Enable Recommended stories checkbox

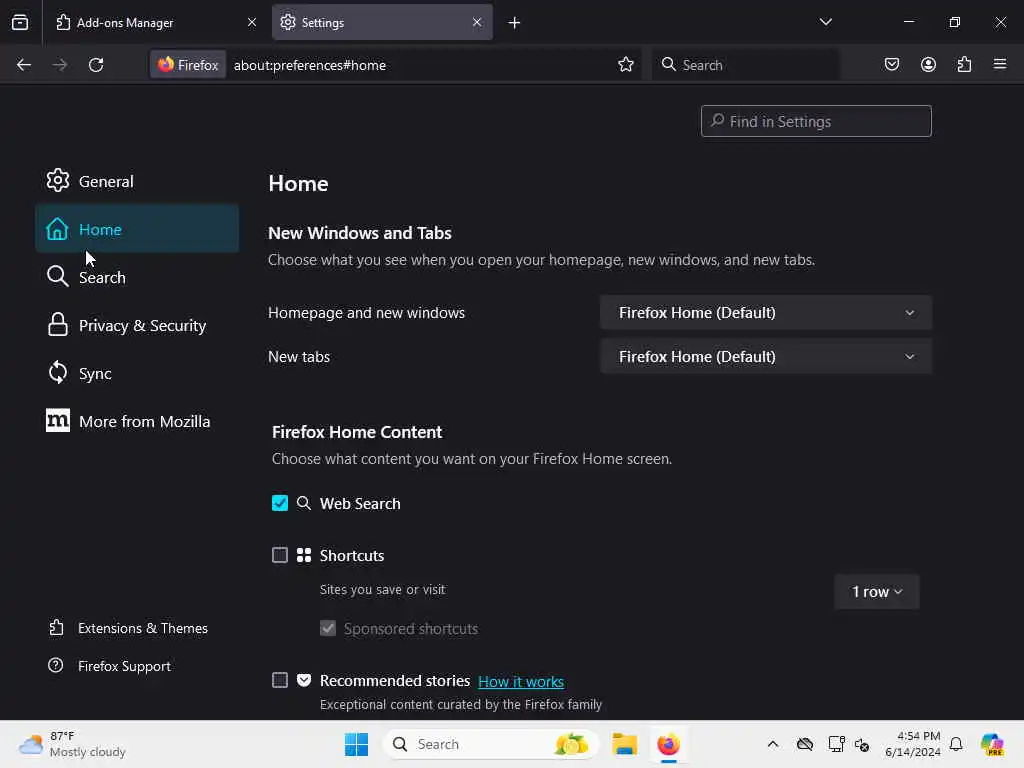(x=280, y=680)
